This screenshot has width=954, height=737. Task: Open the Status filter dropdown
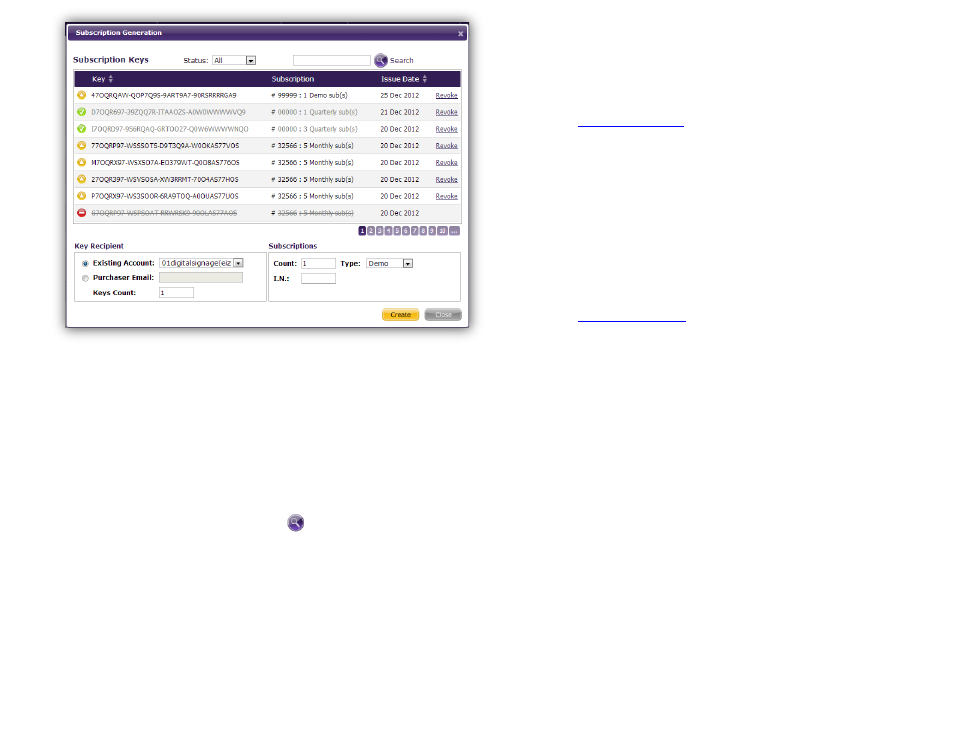[251, 60]
